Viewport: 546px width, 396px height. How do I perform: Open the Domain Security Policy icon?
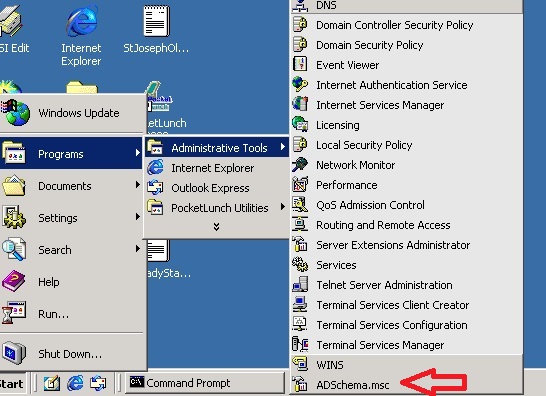[x=300, y=45]
